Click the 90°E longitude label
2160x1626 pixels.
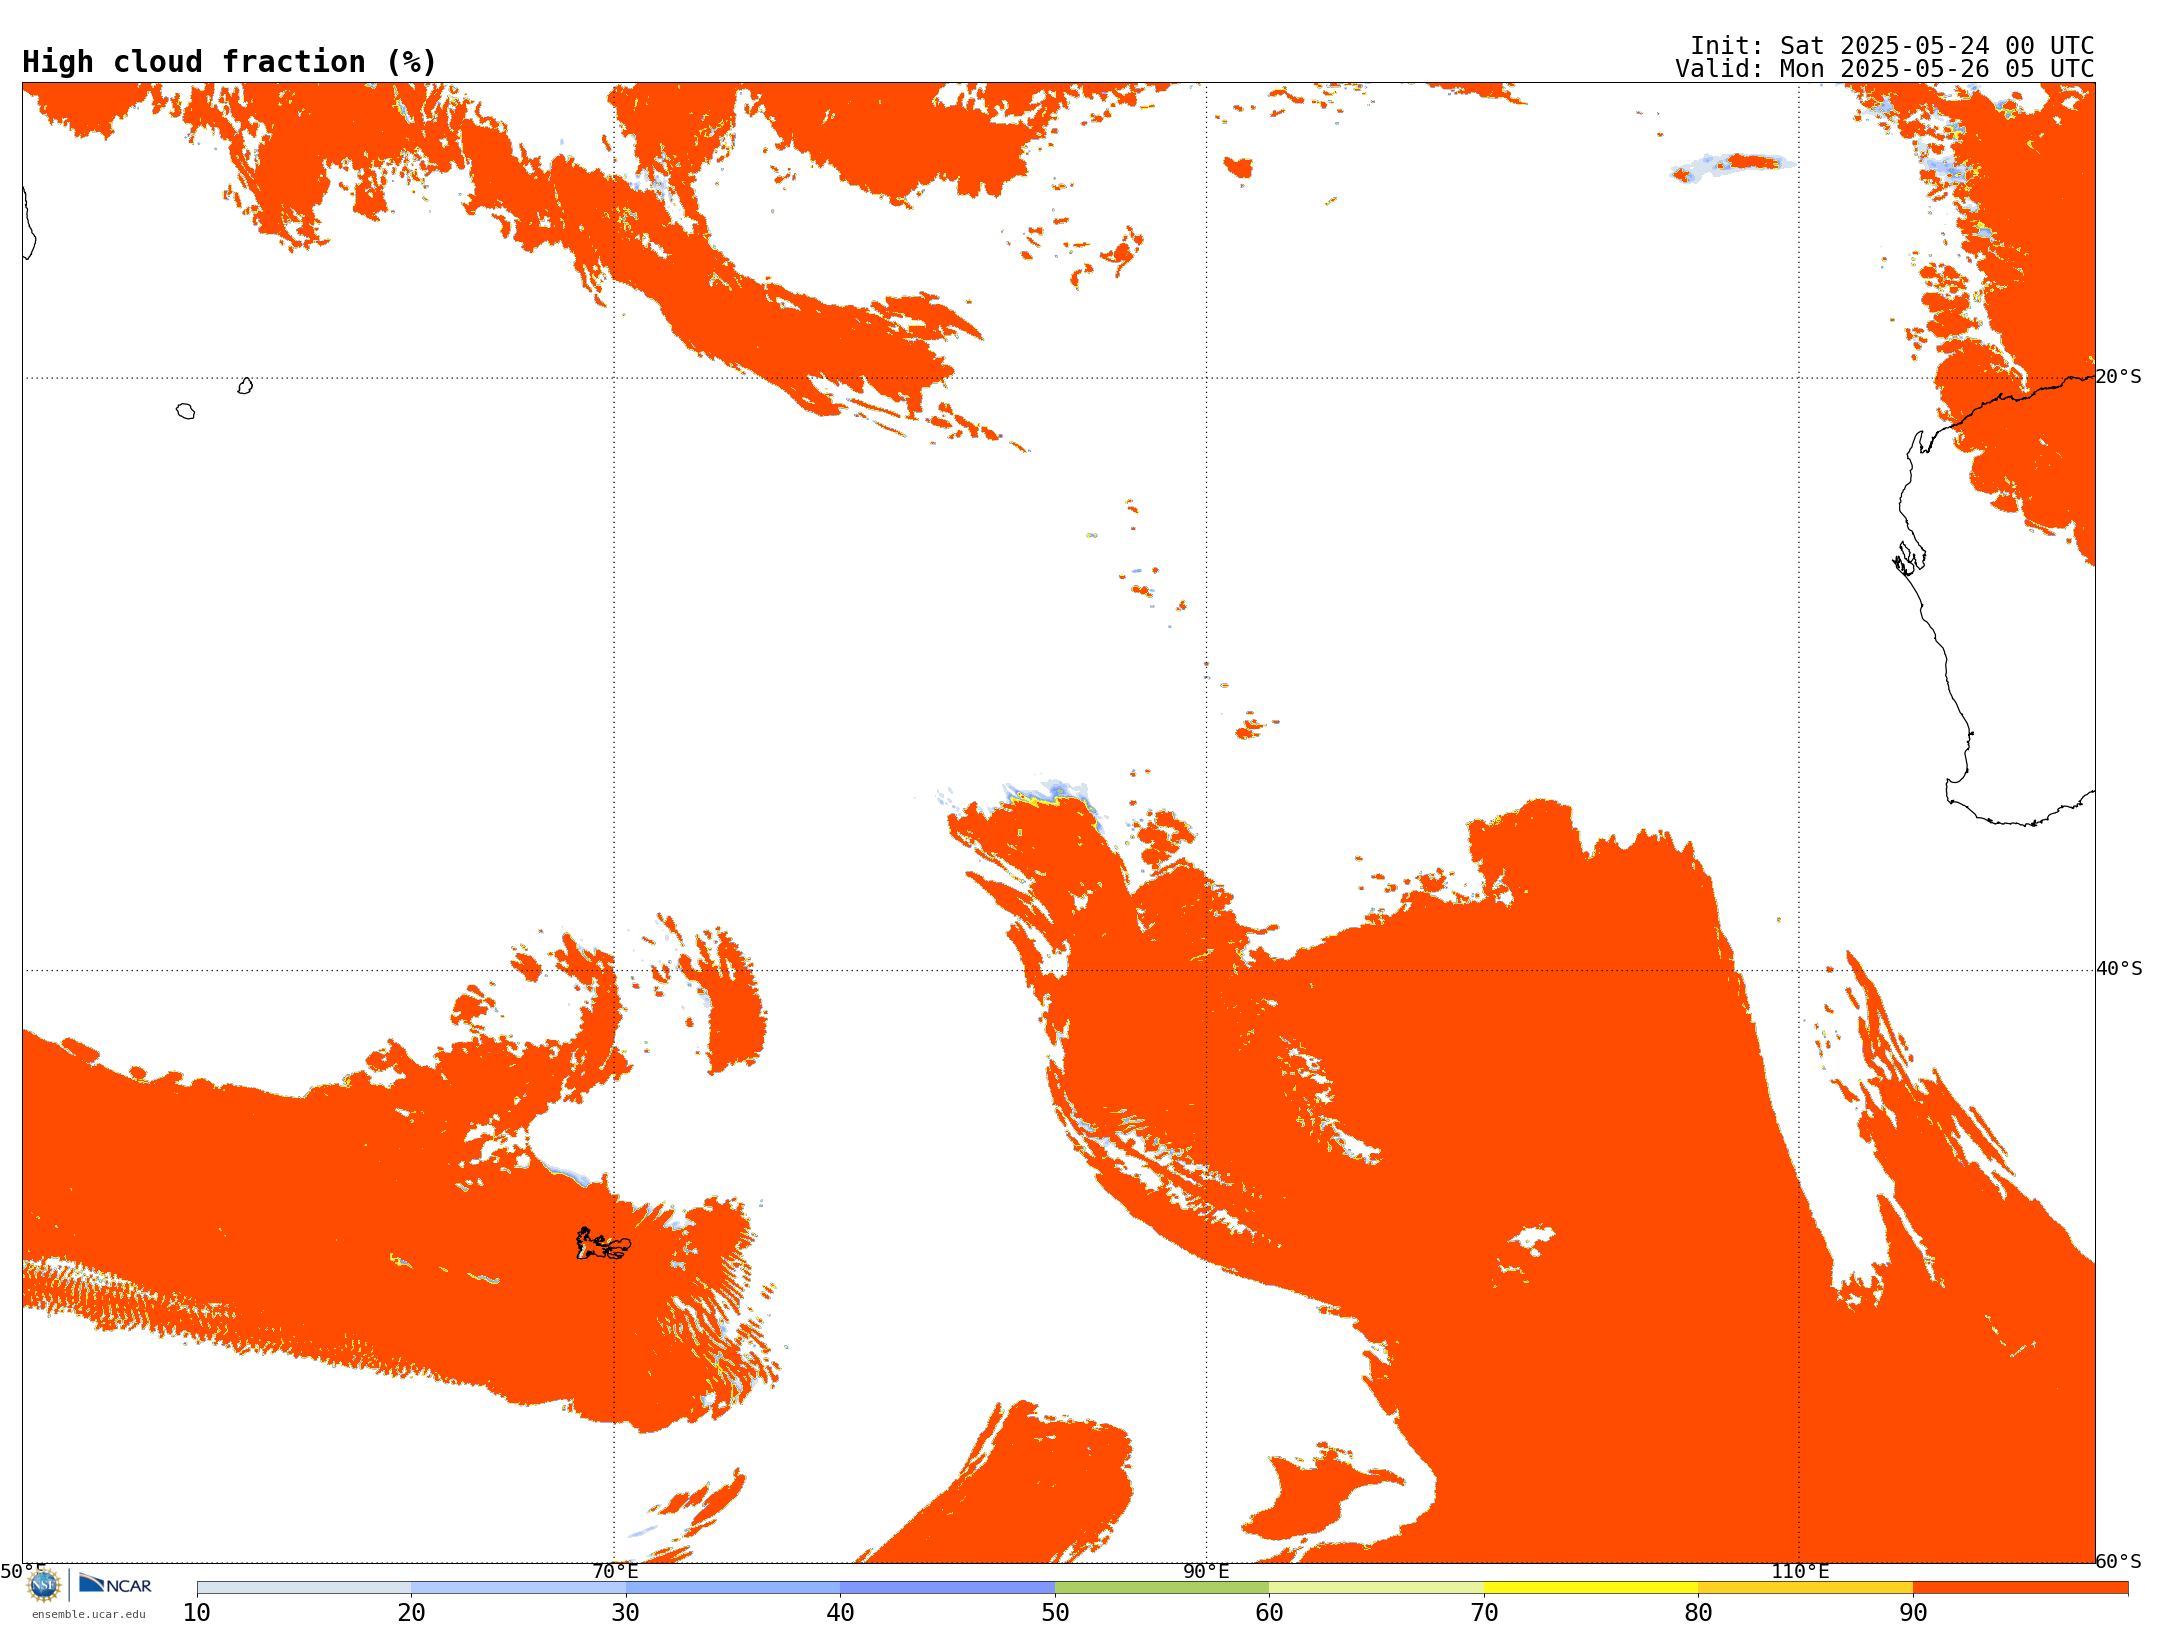pos(1206,1571)
